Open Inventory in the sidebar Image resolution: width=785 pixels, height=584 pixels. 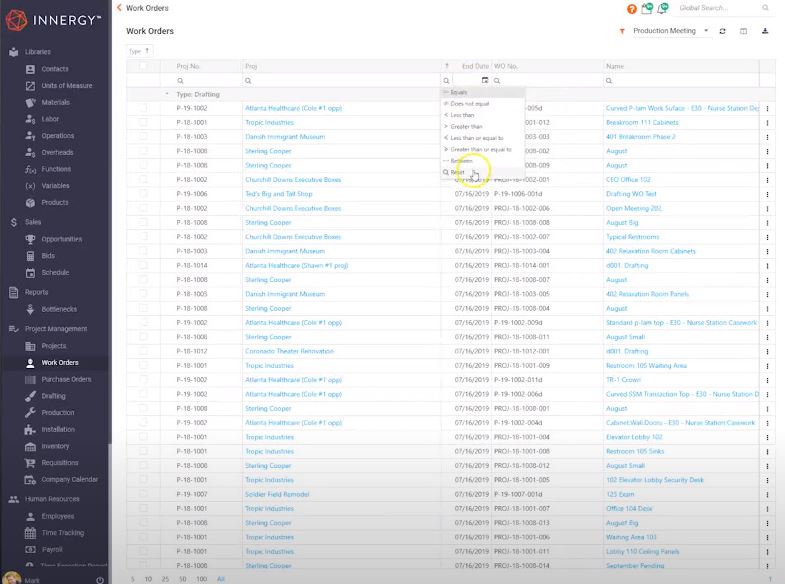[x=55, y=446]
